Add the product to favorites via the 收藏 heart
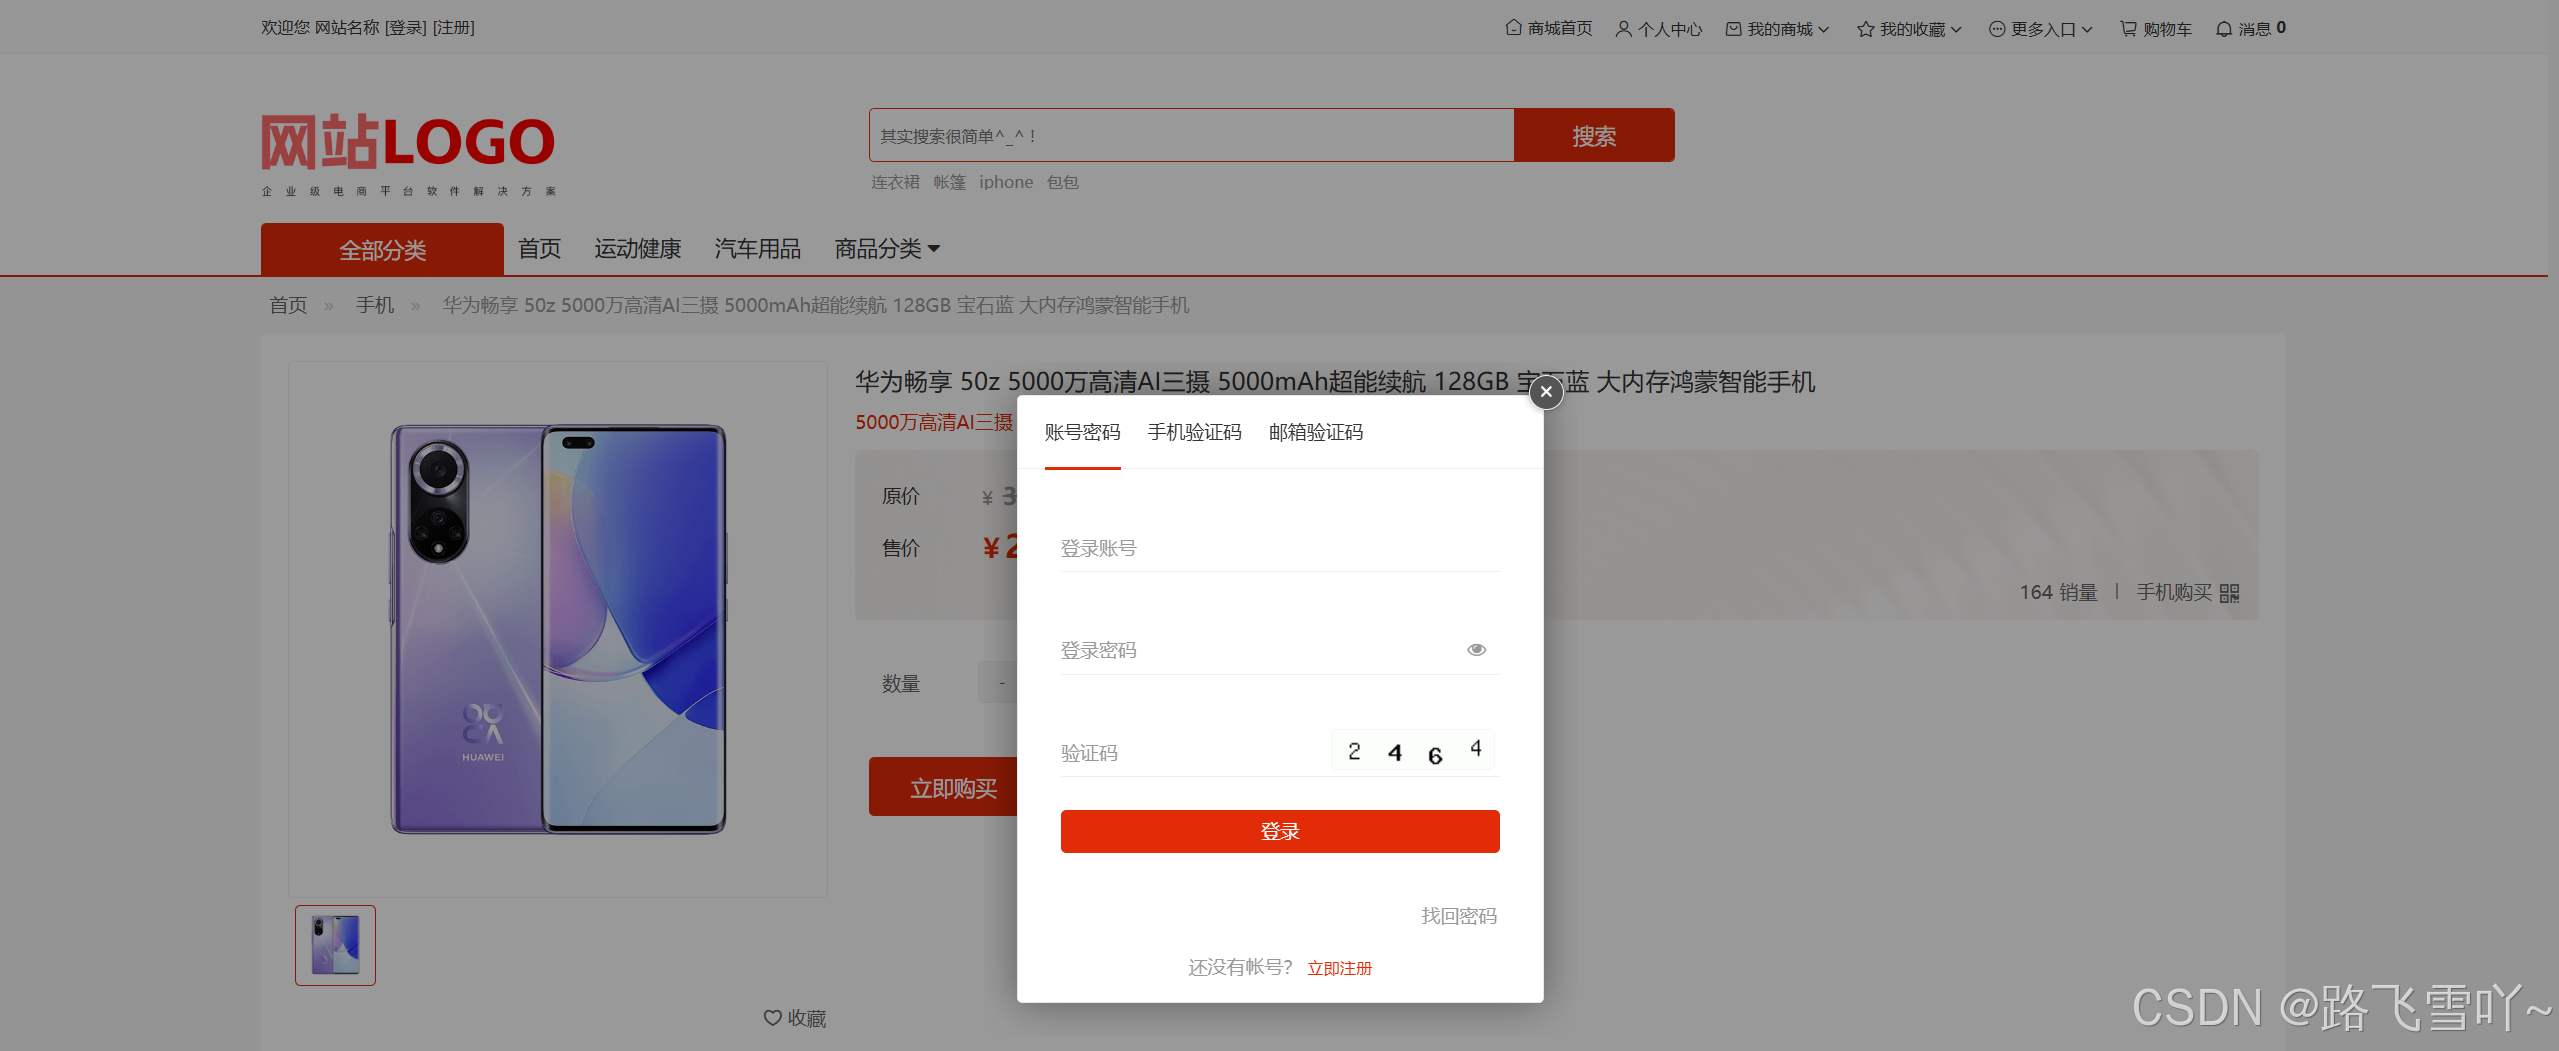The height and width of the screenshot is (1051, 2559). pyautogui.click(x=795, y=1018)
